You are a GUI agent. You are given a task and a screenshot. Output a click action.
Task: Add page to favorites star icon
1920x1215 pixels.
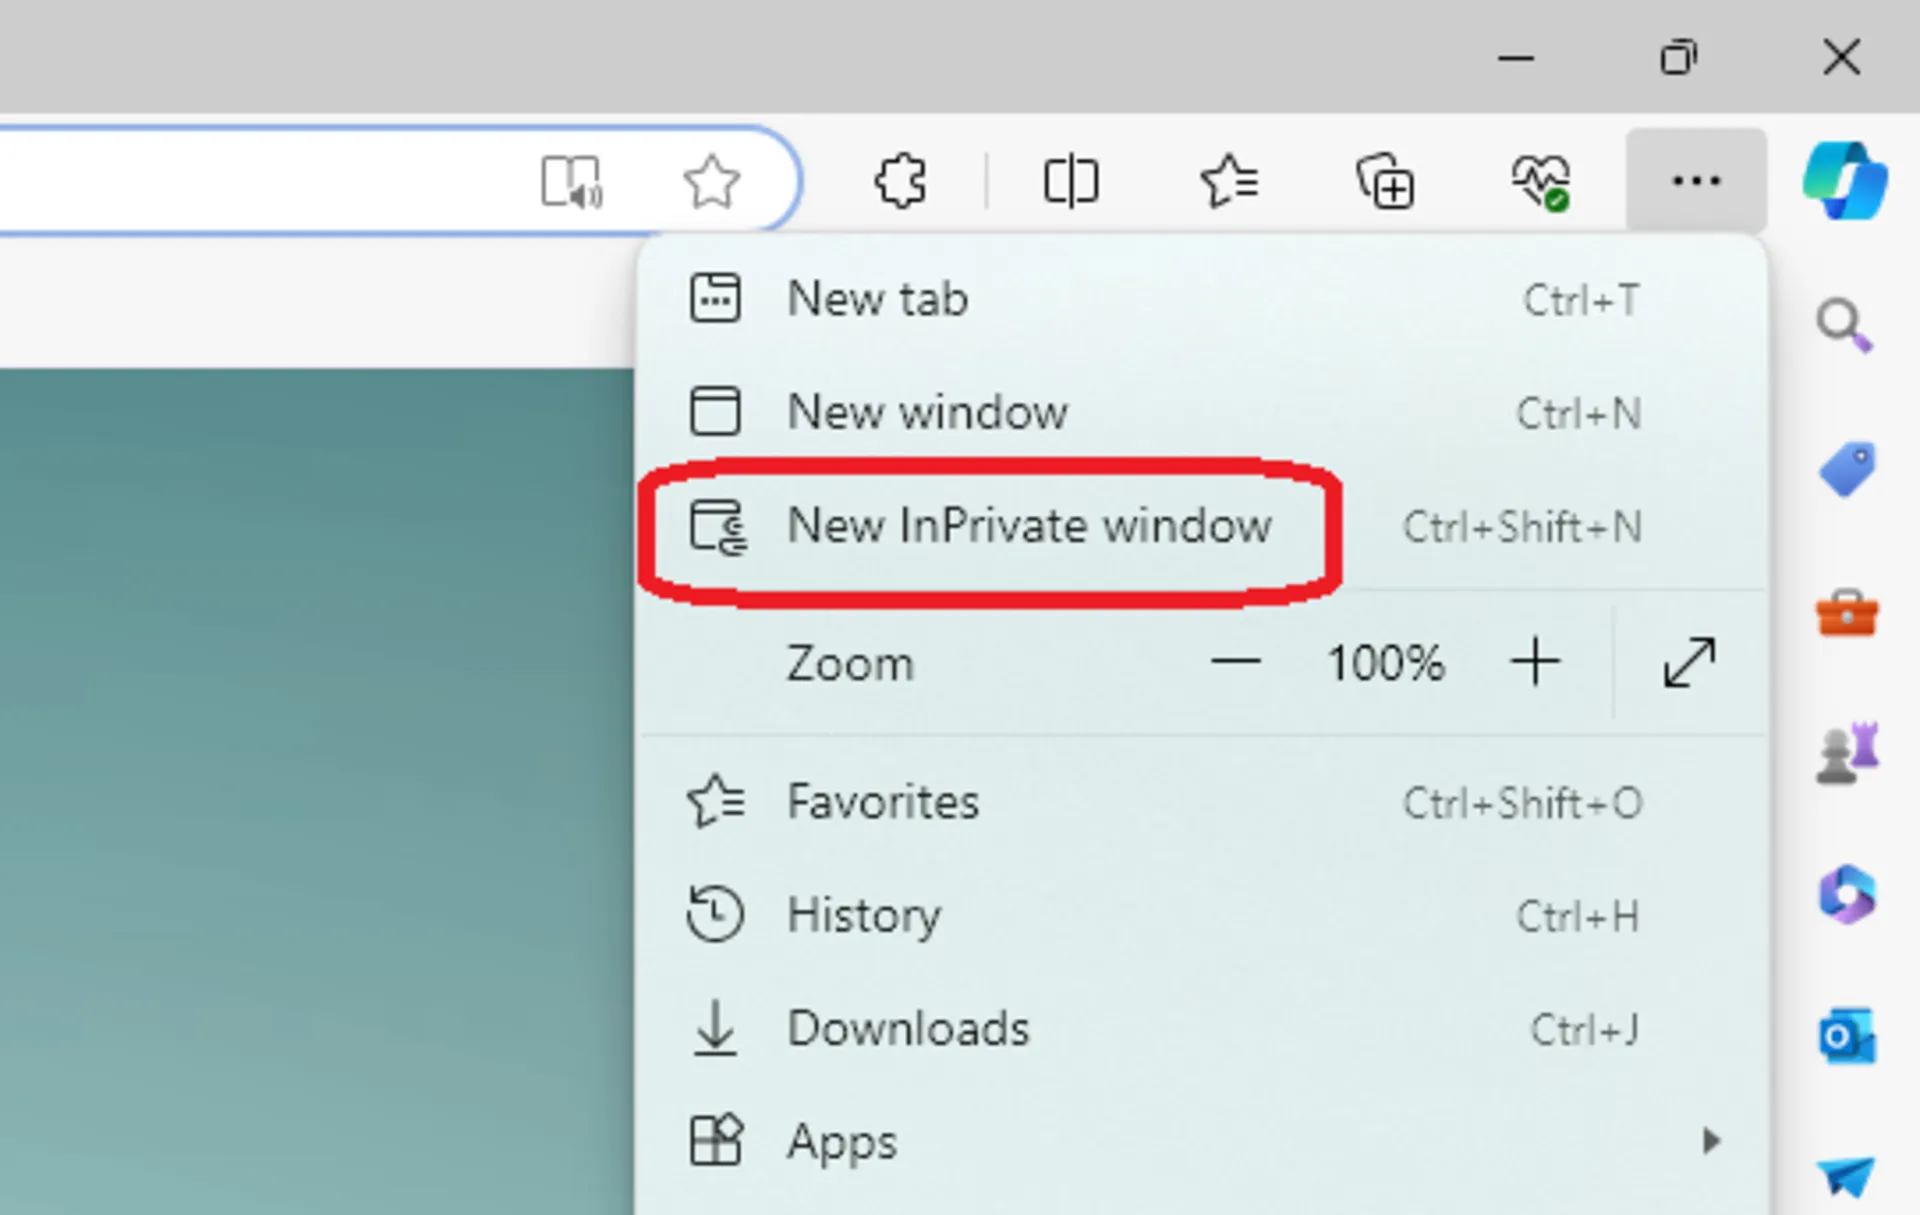click(x=712, y=181)
